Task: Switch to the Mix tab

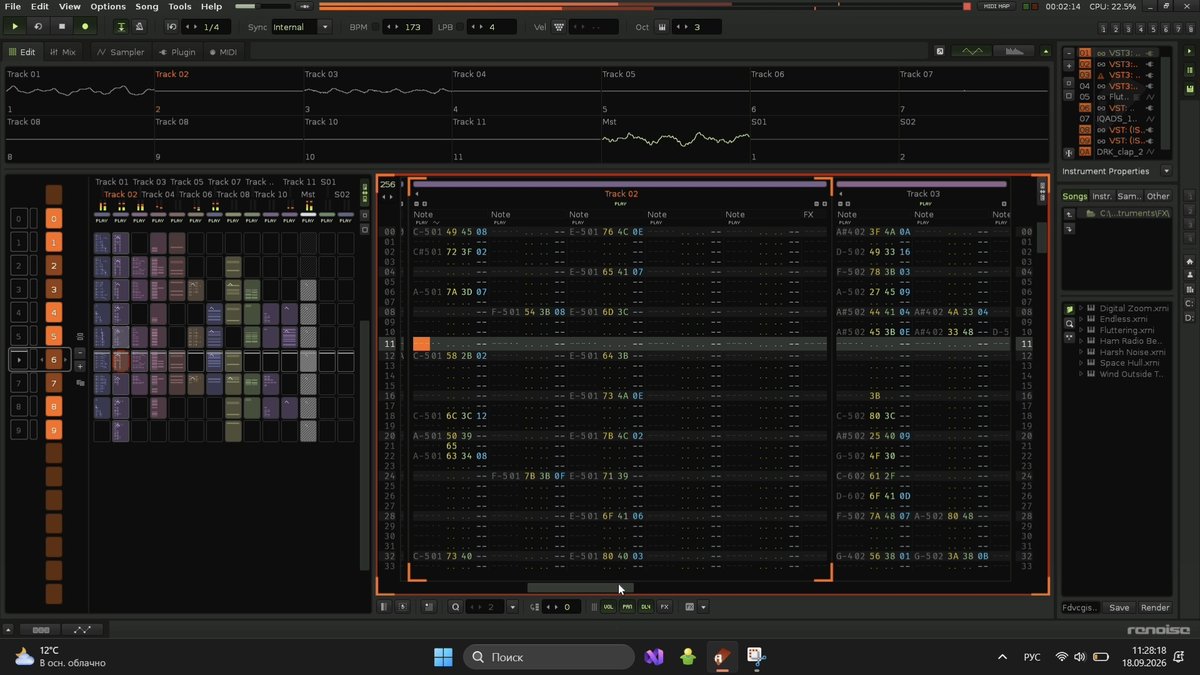Action: [63, 52]
